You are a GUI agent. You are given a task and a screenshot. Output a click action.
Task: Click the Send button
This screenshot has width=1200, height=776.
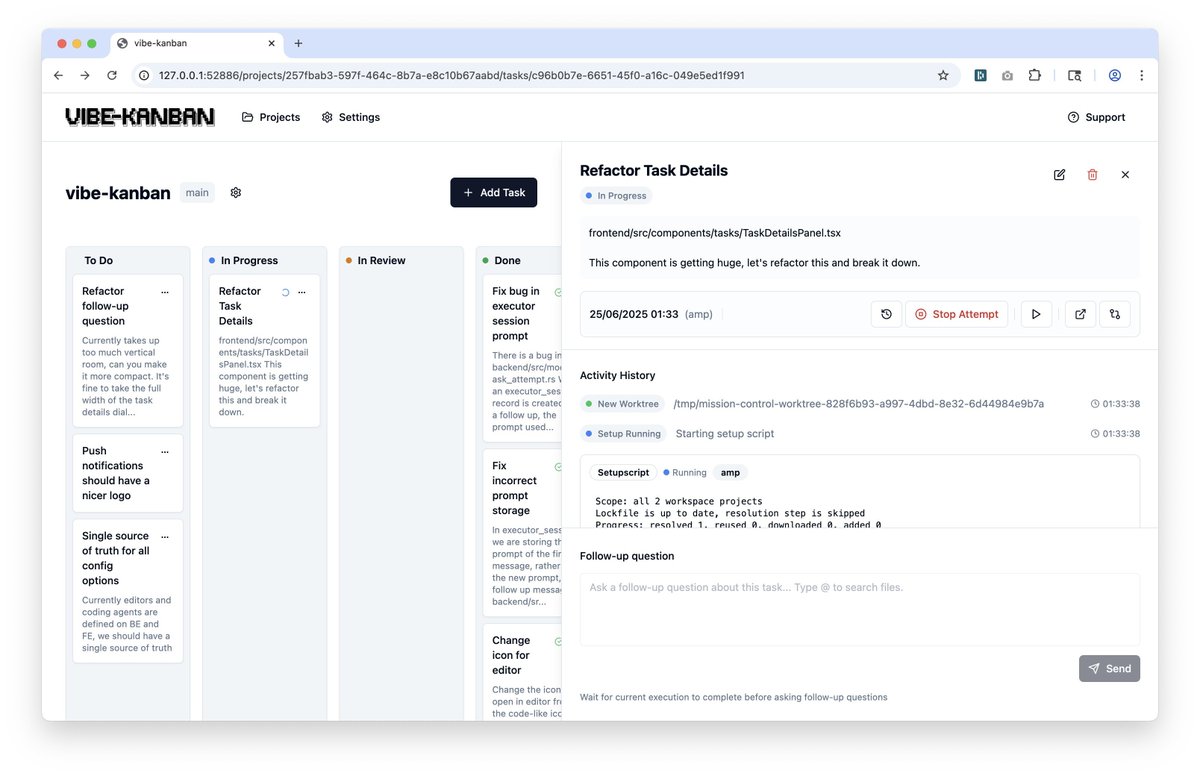pyautogui.click(x=1109, y=668)
